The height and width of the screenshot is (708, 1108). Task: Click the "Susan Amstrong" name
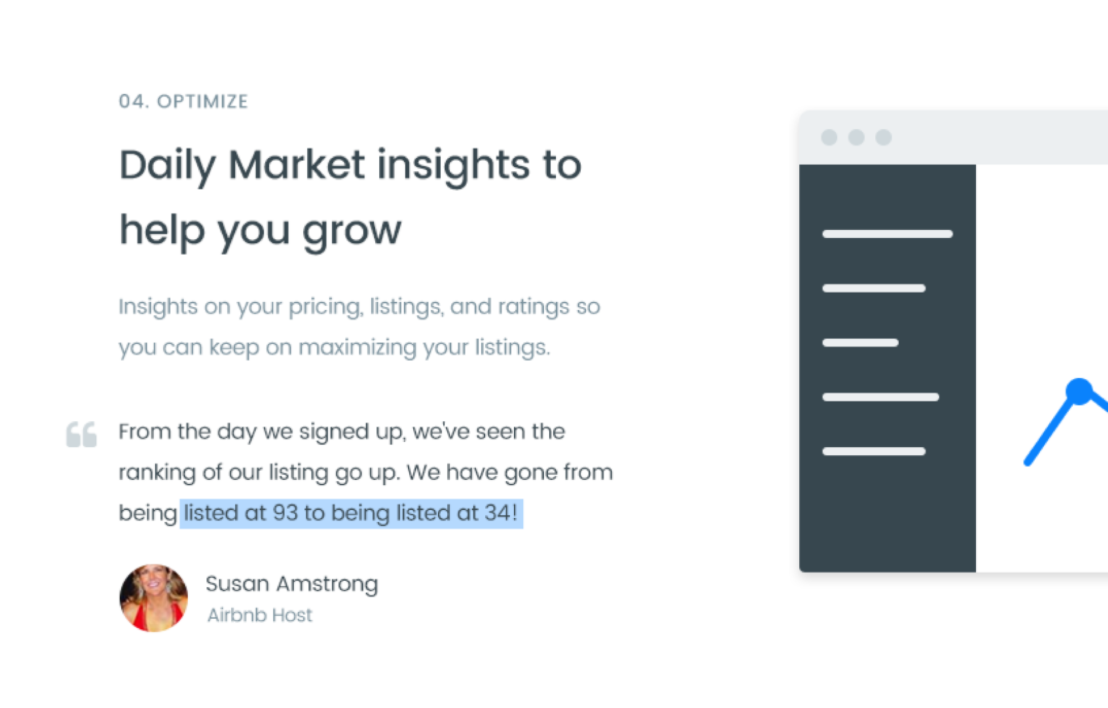pos(291,583)
